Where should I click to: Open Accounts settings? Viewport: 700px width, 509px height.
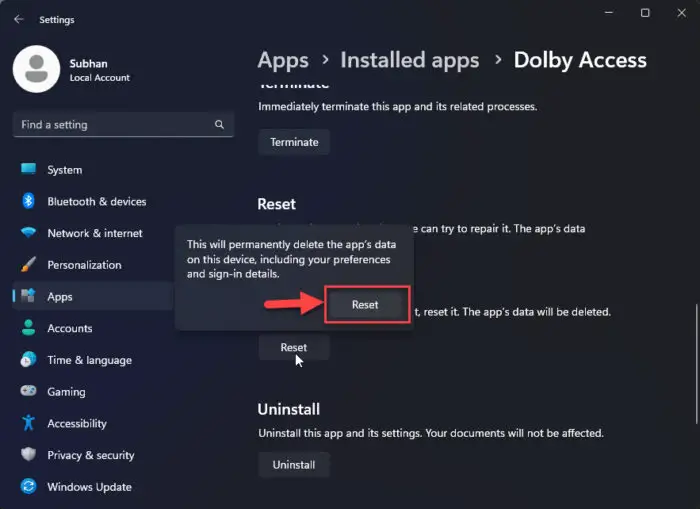pyautogui.click(x=93, y=328)
